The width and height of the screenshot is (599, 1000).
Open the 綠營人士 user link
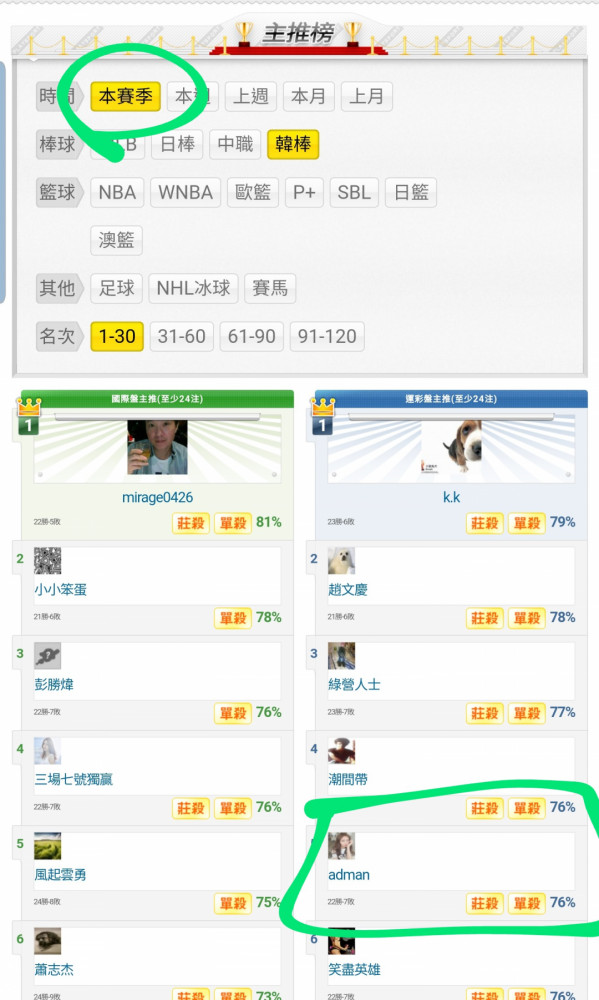click(354, 684)
